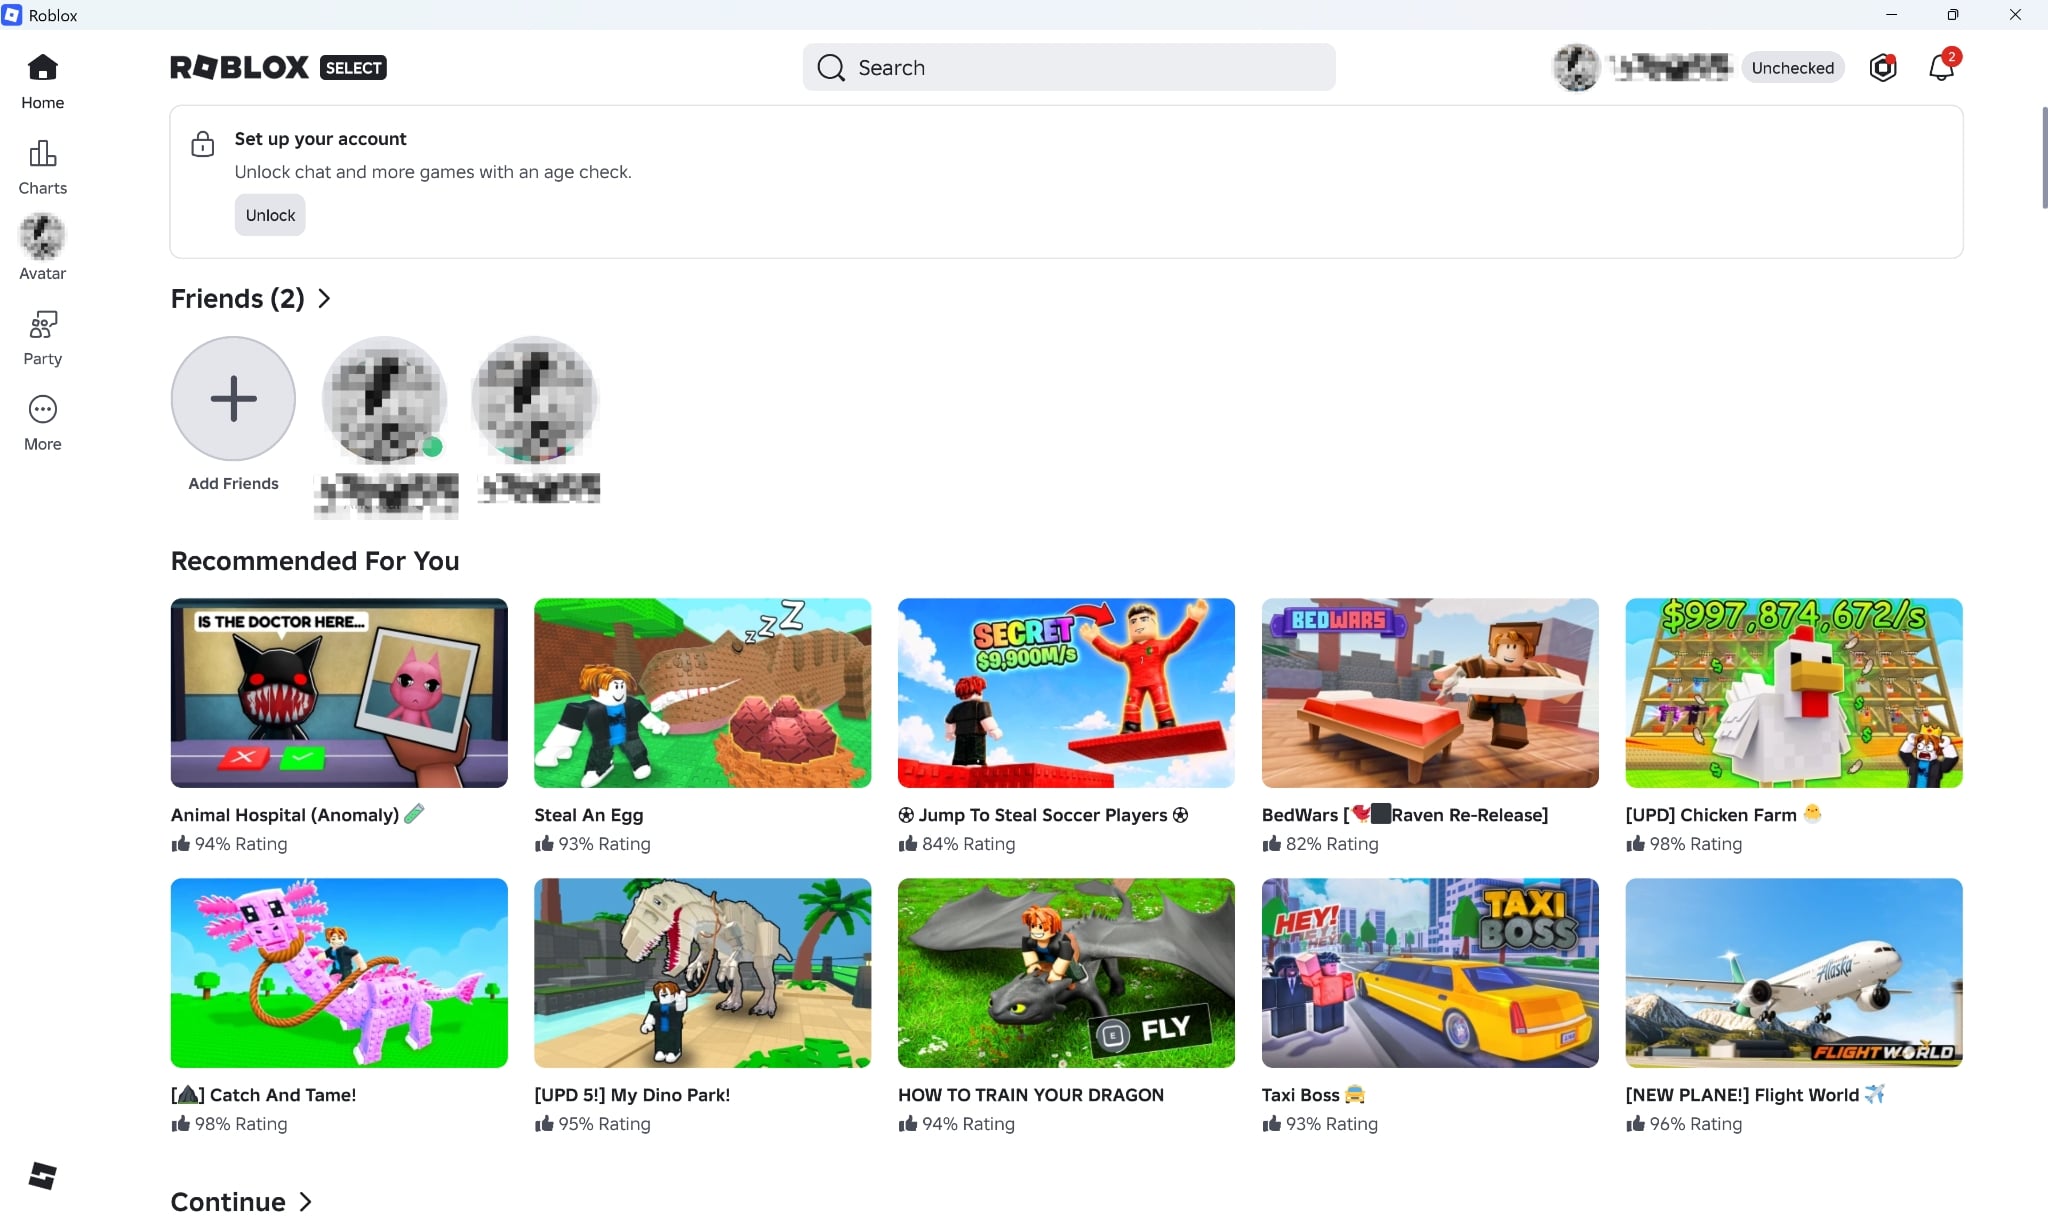This screenshot has height=1216, width=2048.
Task: Go to Home in the sidebar
Action: [x=42, y=81]
